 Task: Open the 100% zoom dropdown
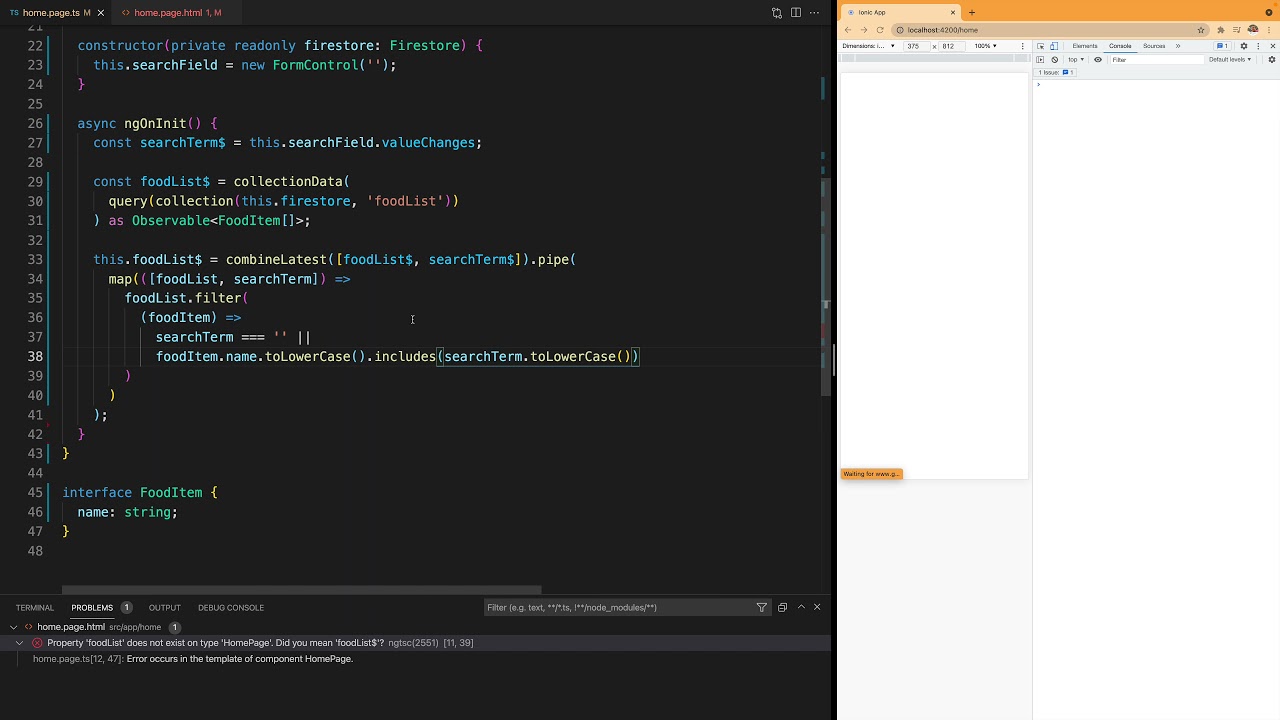[986, 46]
